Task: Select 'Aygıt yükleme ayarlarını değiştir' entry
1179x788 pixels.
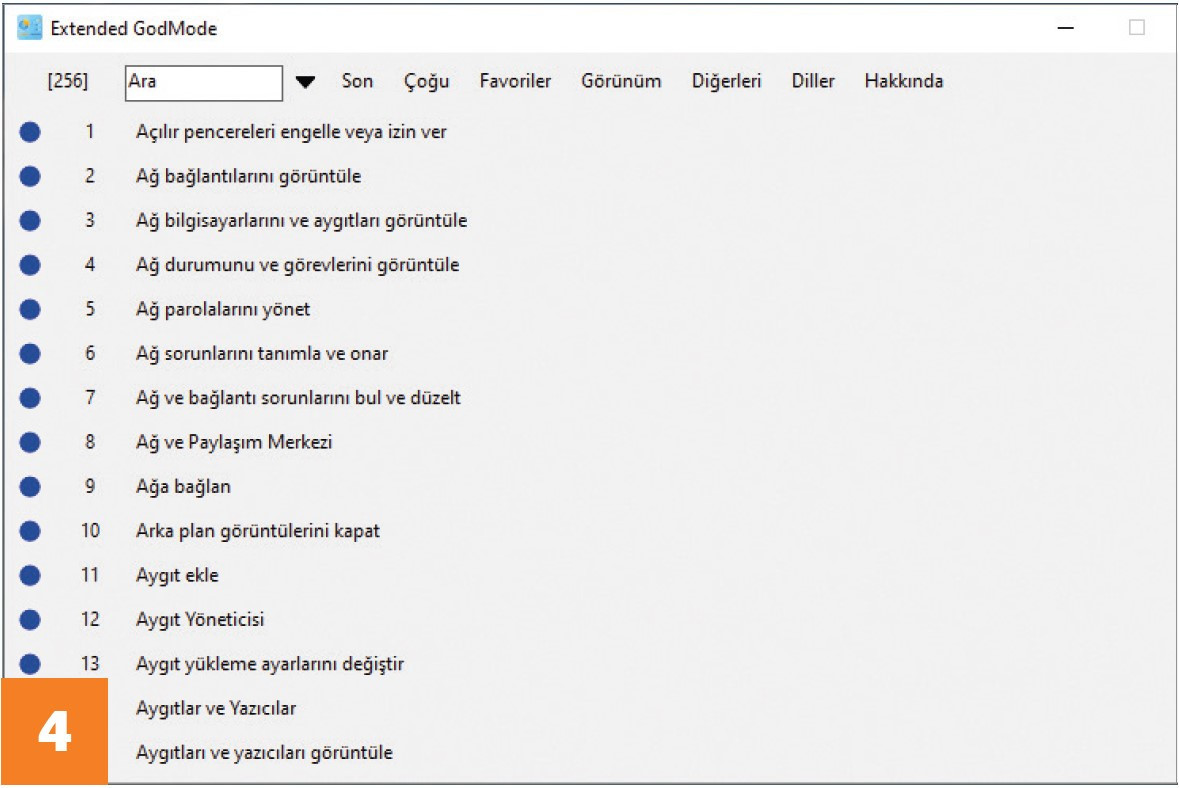Action: click(x=270, y=665)
